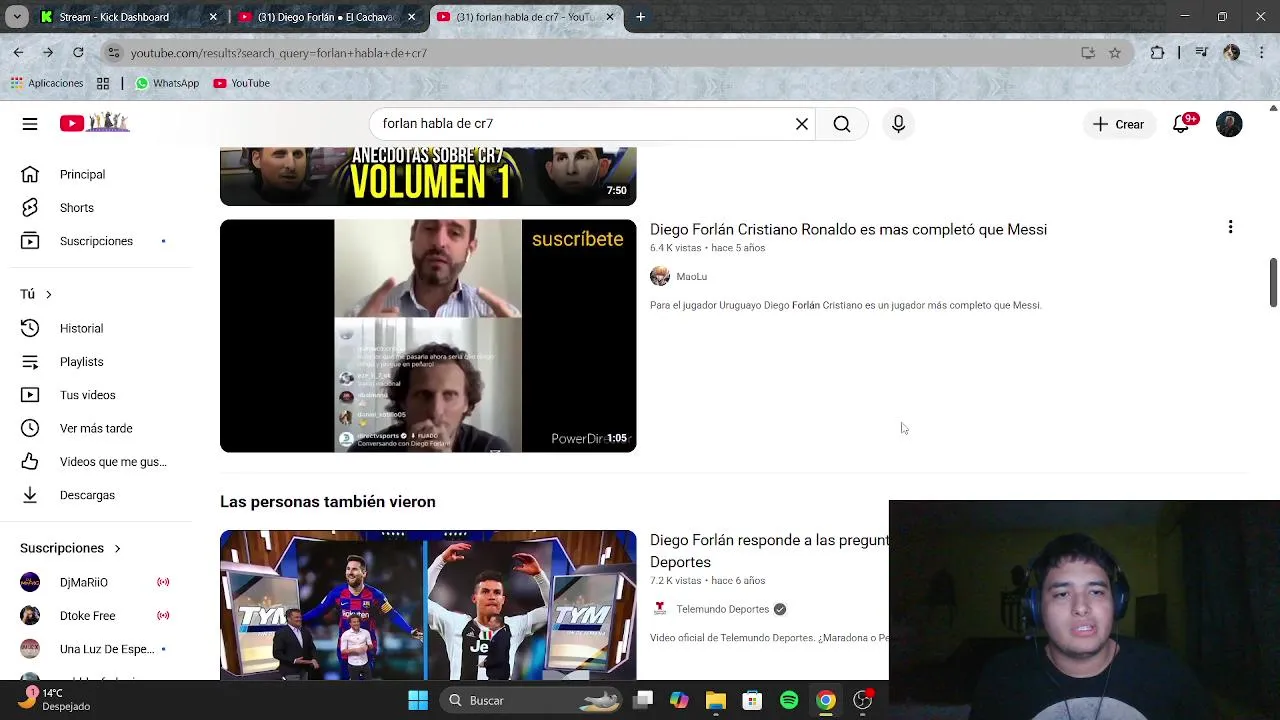Open Diego Forlán responde video title
The width and height of the screenshot is (1280, 720).
pyautogui.click(x=768, y=551)
